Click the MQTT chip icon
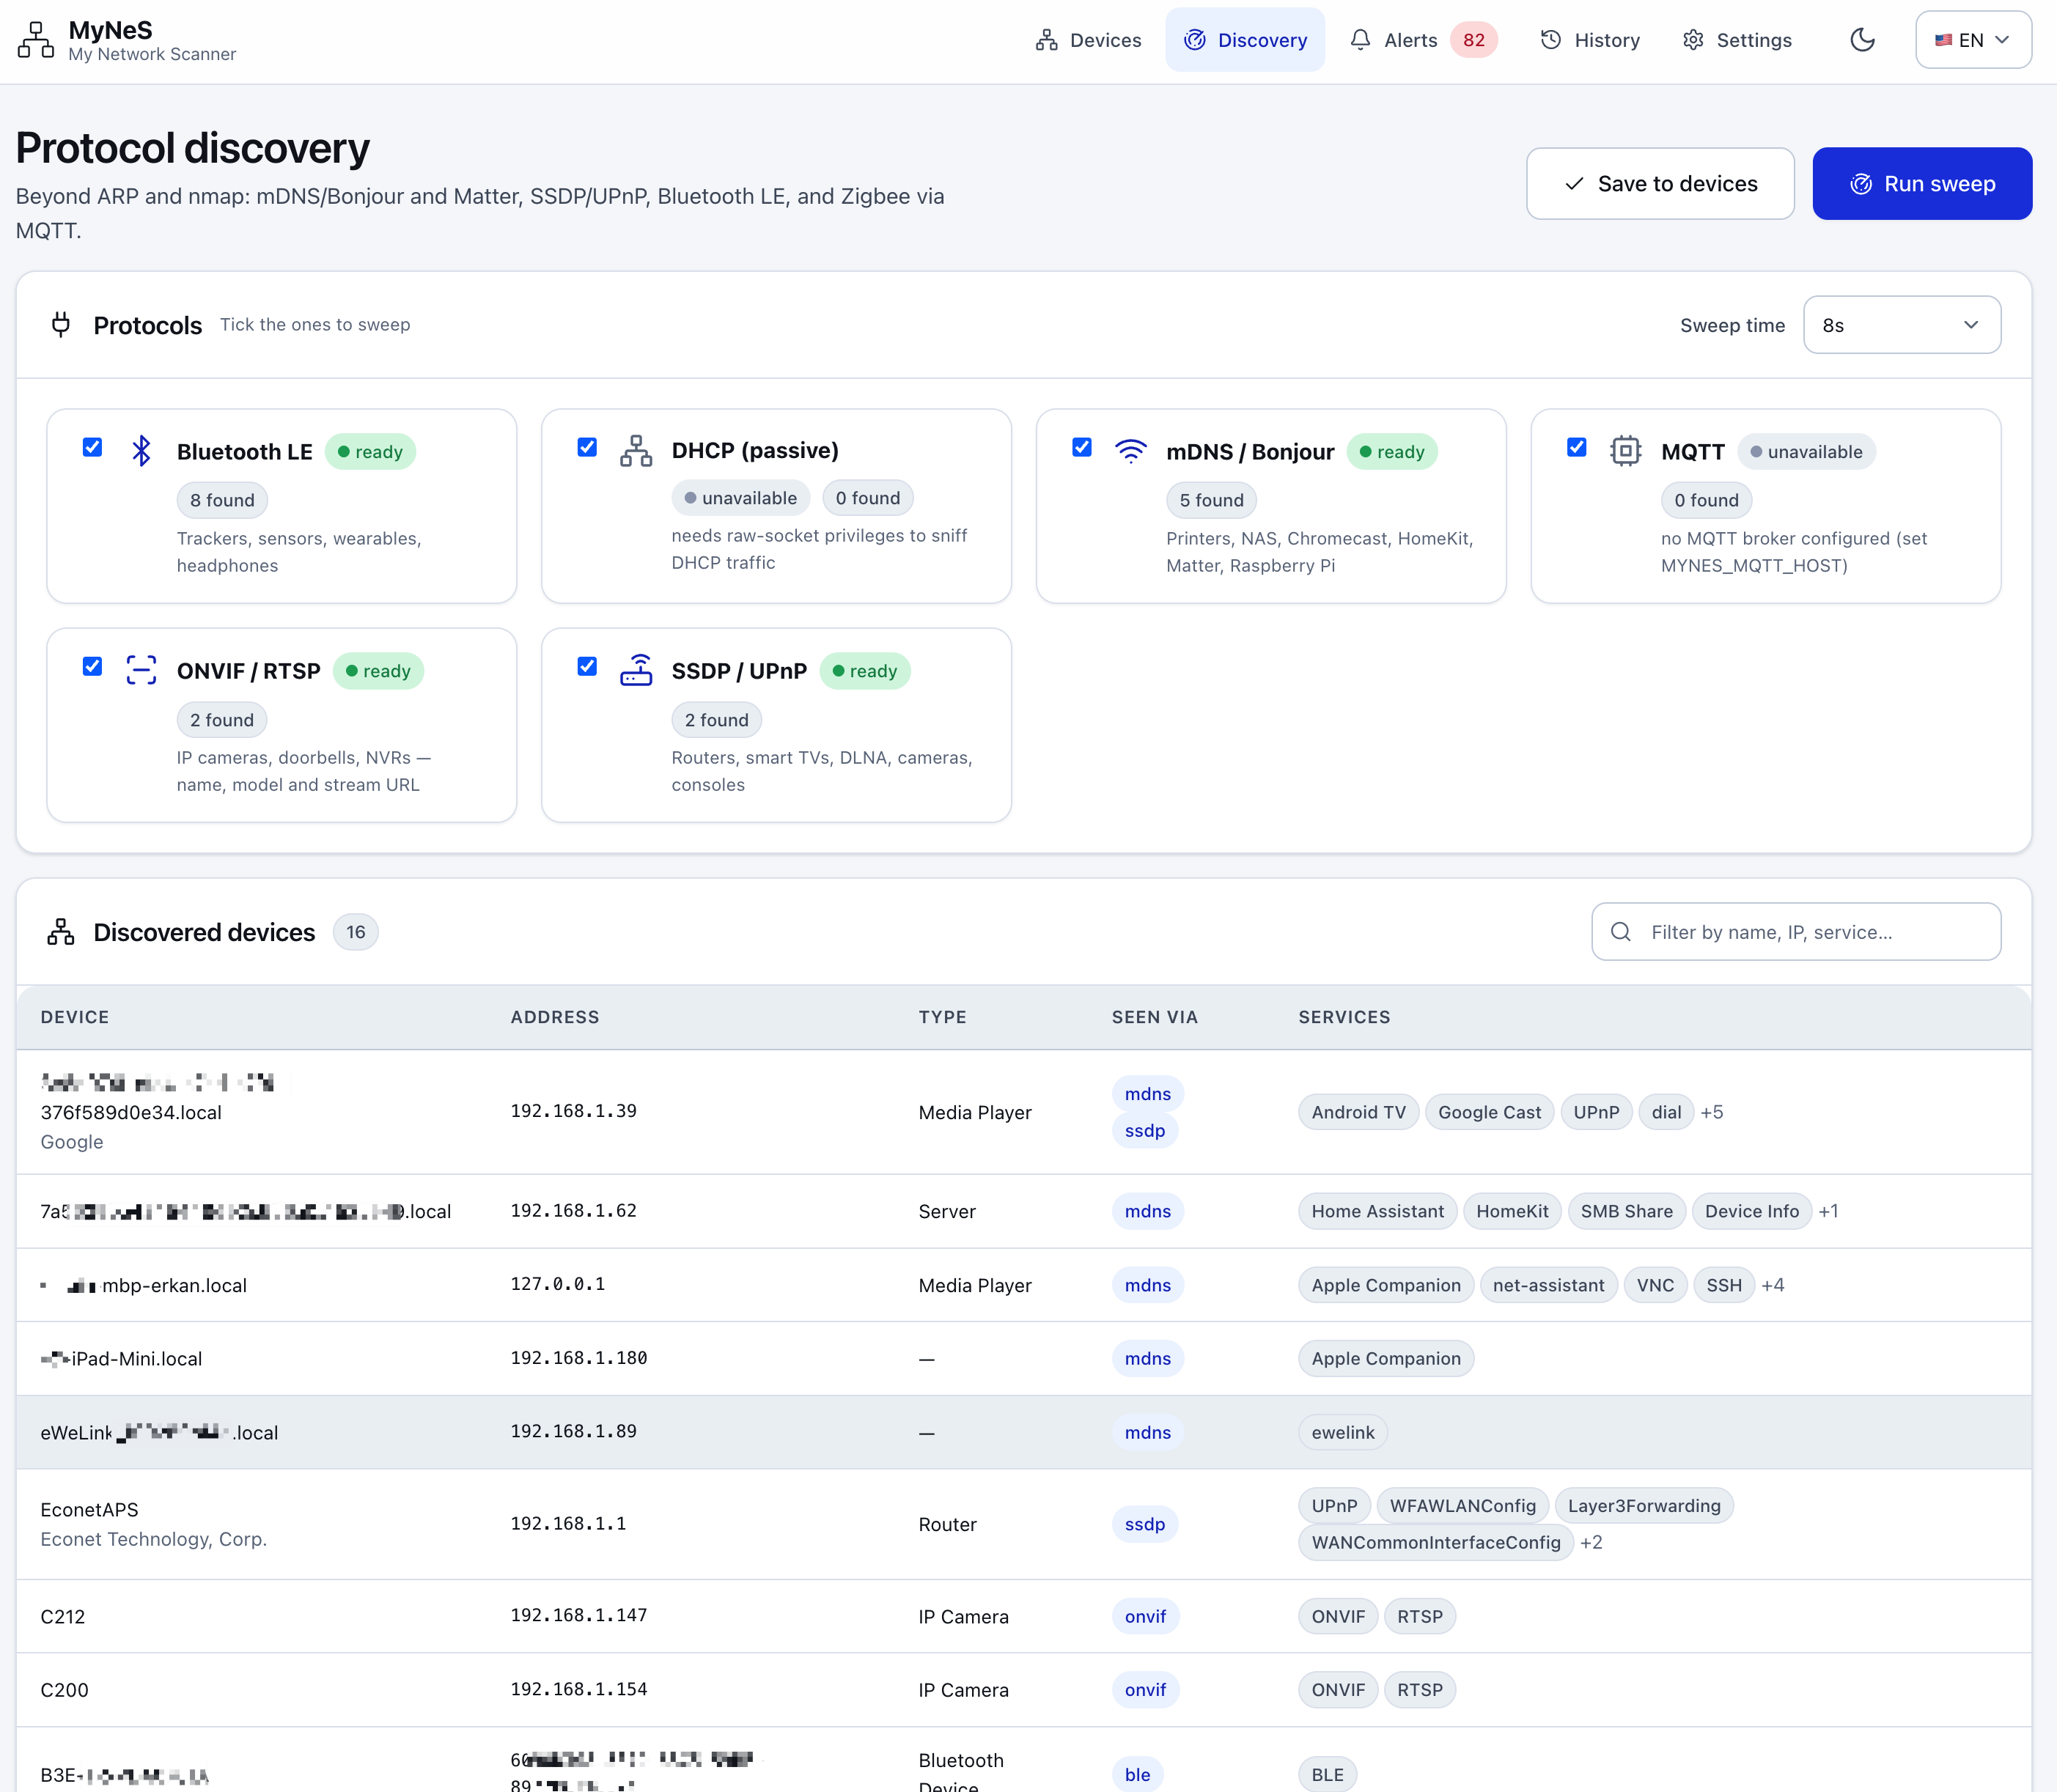 (x=1626, y=451)
